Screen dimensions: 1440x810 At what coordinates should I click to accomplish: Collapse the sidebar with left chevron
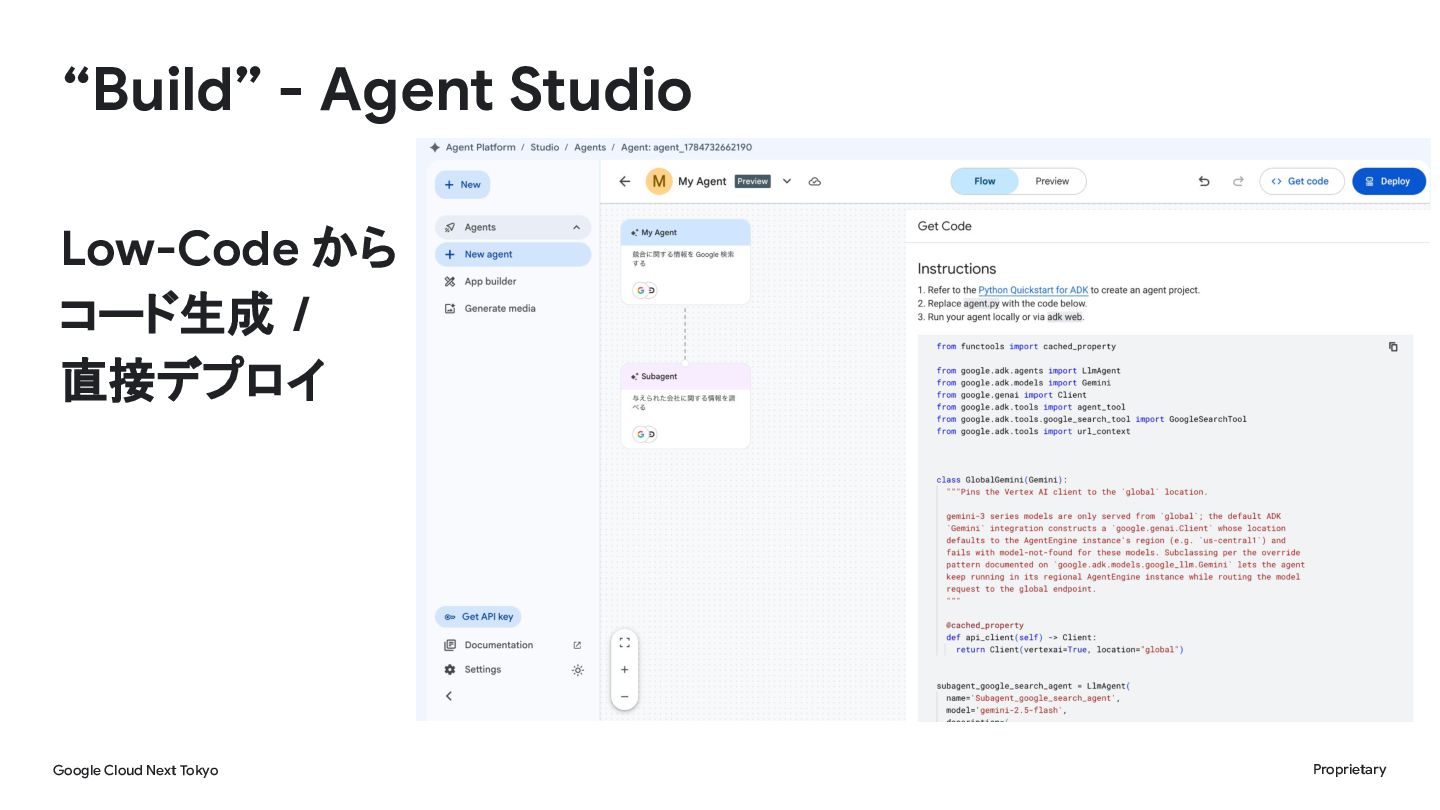449,696
